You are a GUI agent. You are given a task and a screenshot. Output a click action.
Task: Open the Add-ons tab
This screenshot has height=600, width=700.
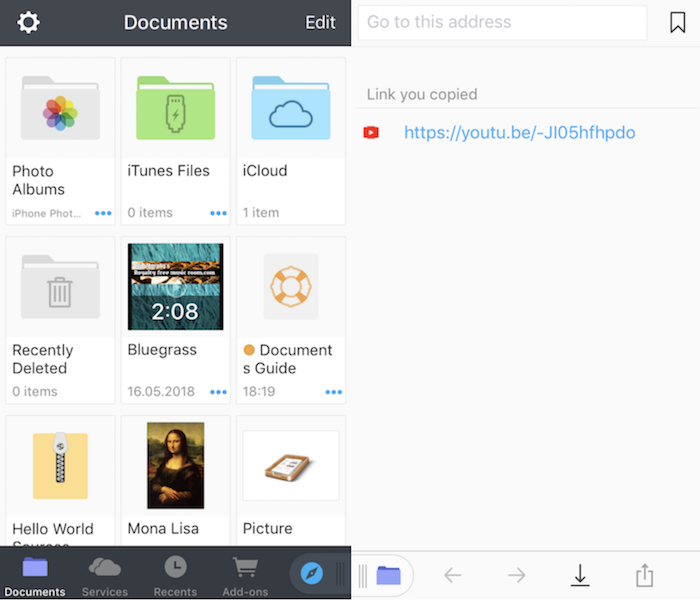(x=245, y=575)
